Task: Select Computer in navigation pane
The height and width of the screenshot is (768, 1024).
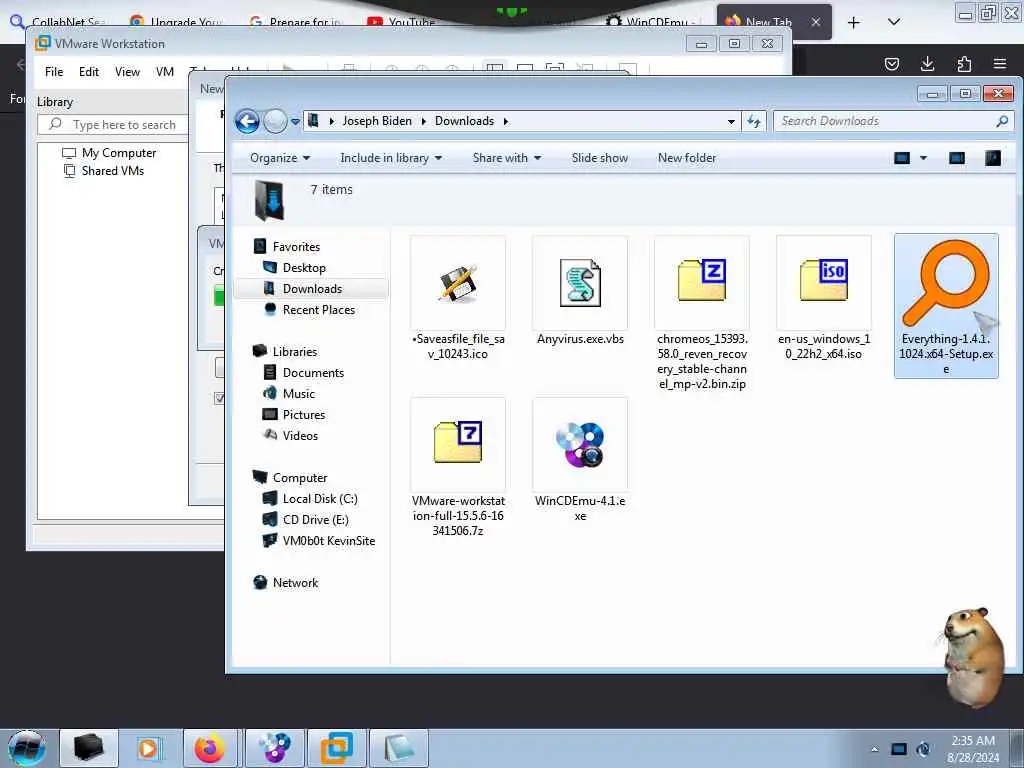Action: coord(300,477)
